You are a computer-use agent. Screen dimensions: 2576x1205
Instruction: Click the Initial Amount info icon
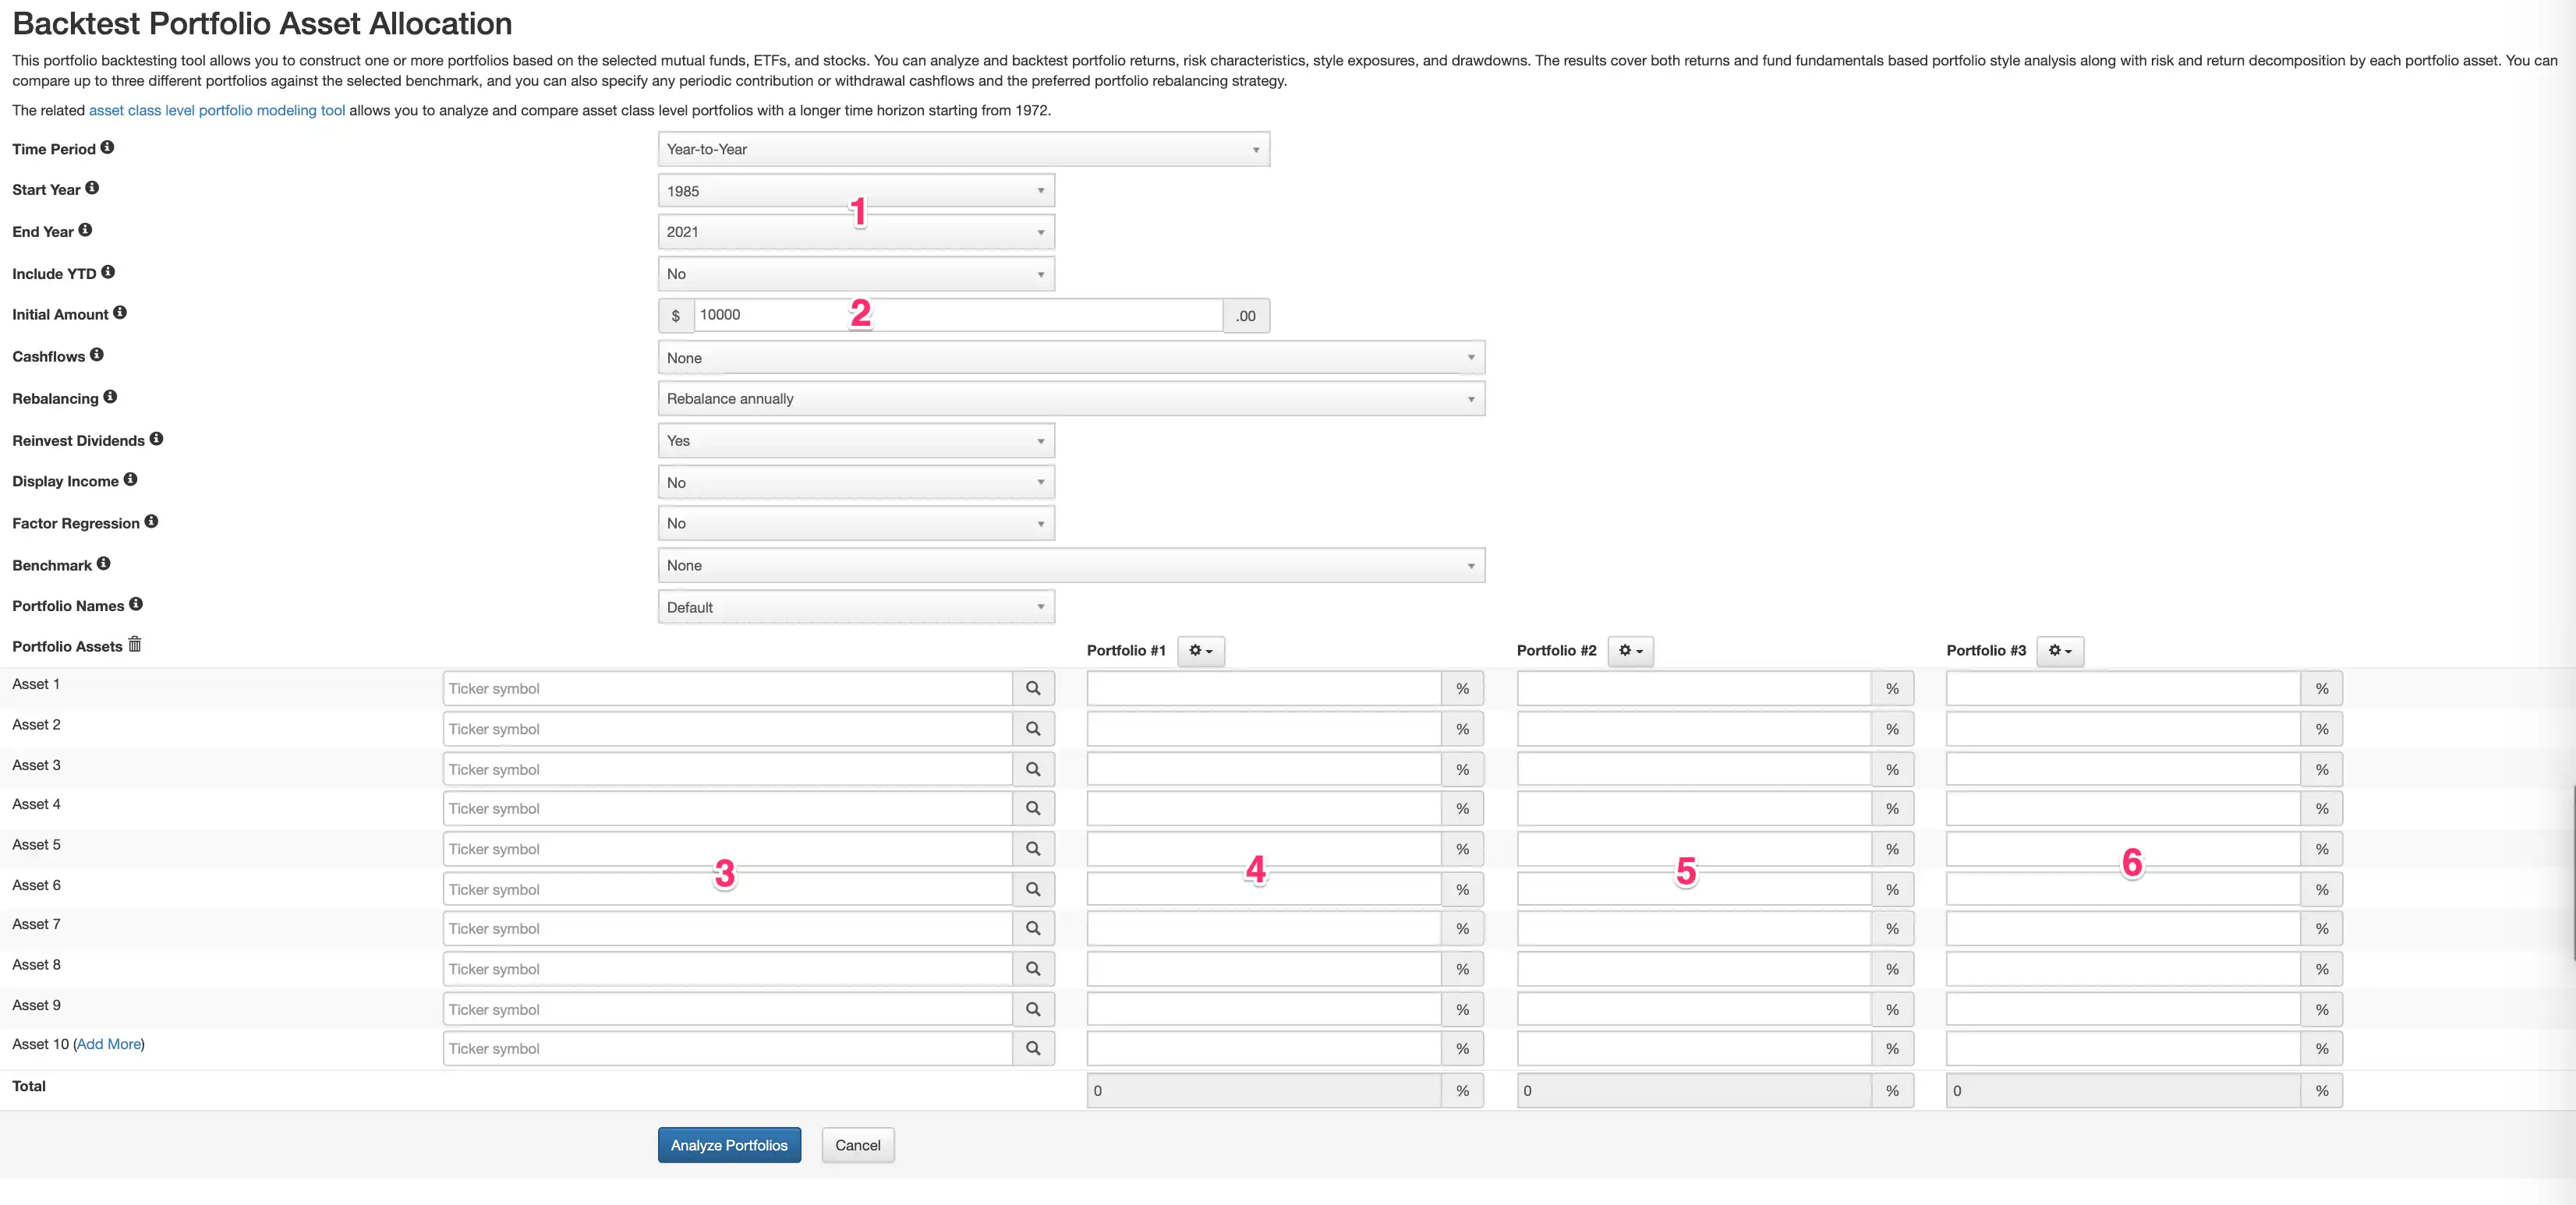pos(120,313)
